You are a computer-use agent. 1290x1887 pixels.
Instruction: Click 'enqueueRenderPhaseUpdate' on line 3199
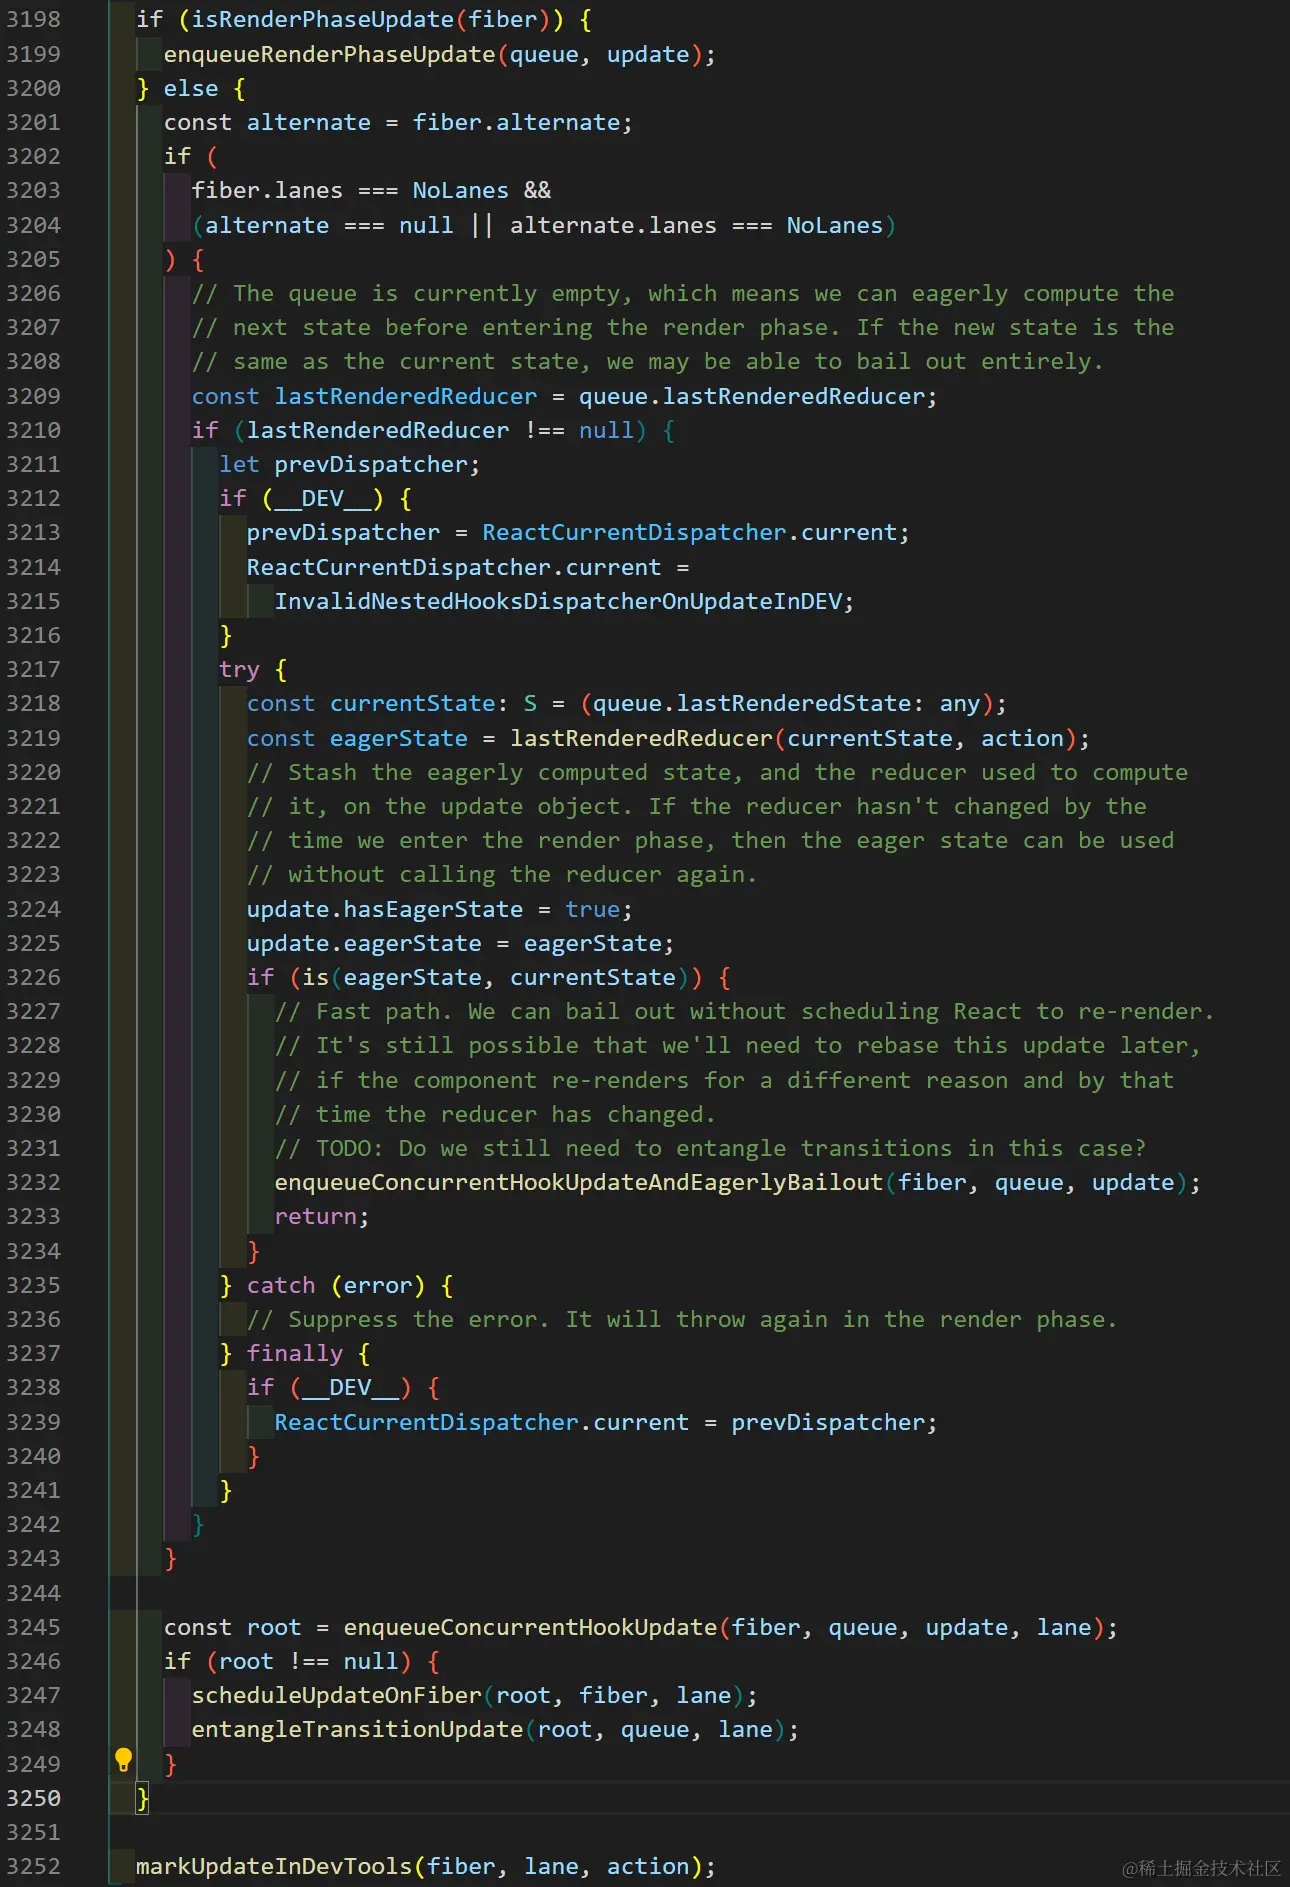pos(330,54)
